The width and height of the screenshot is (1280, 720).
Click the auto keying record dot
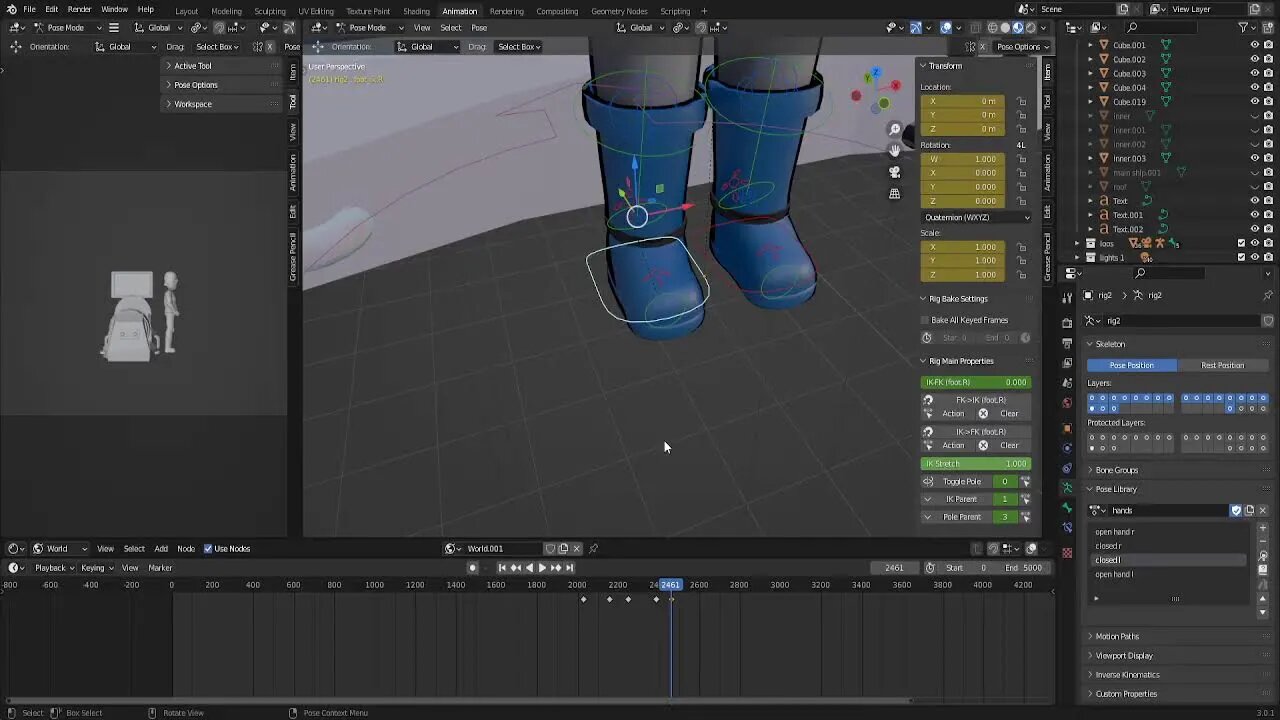point(473,567)
